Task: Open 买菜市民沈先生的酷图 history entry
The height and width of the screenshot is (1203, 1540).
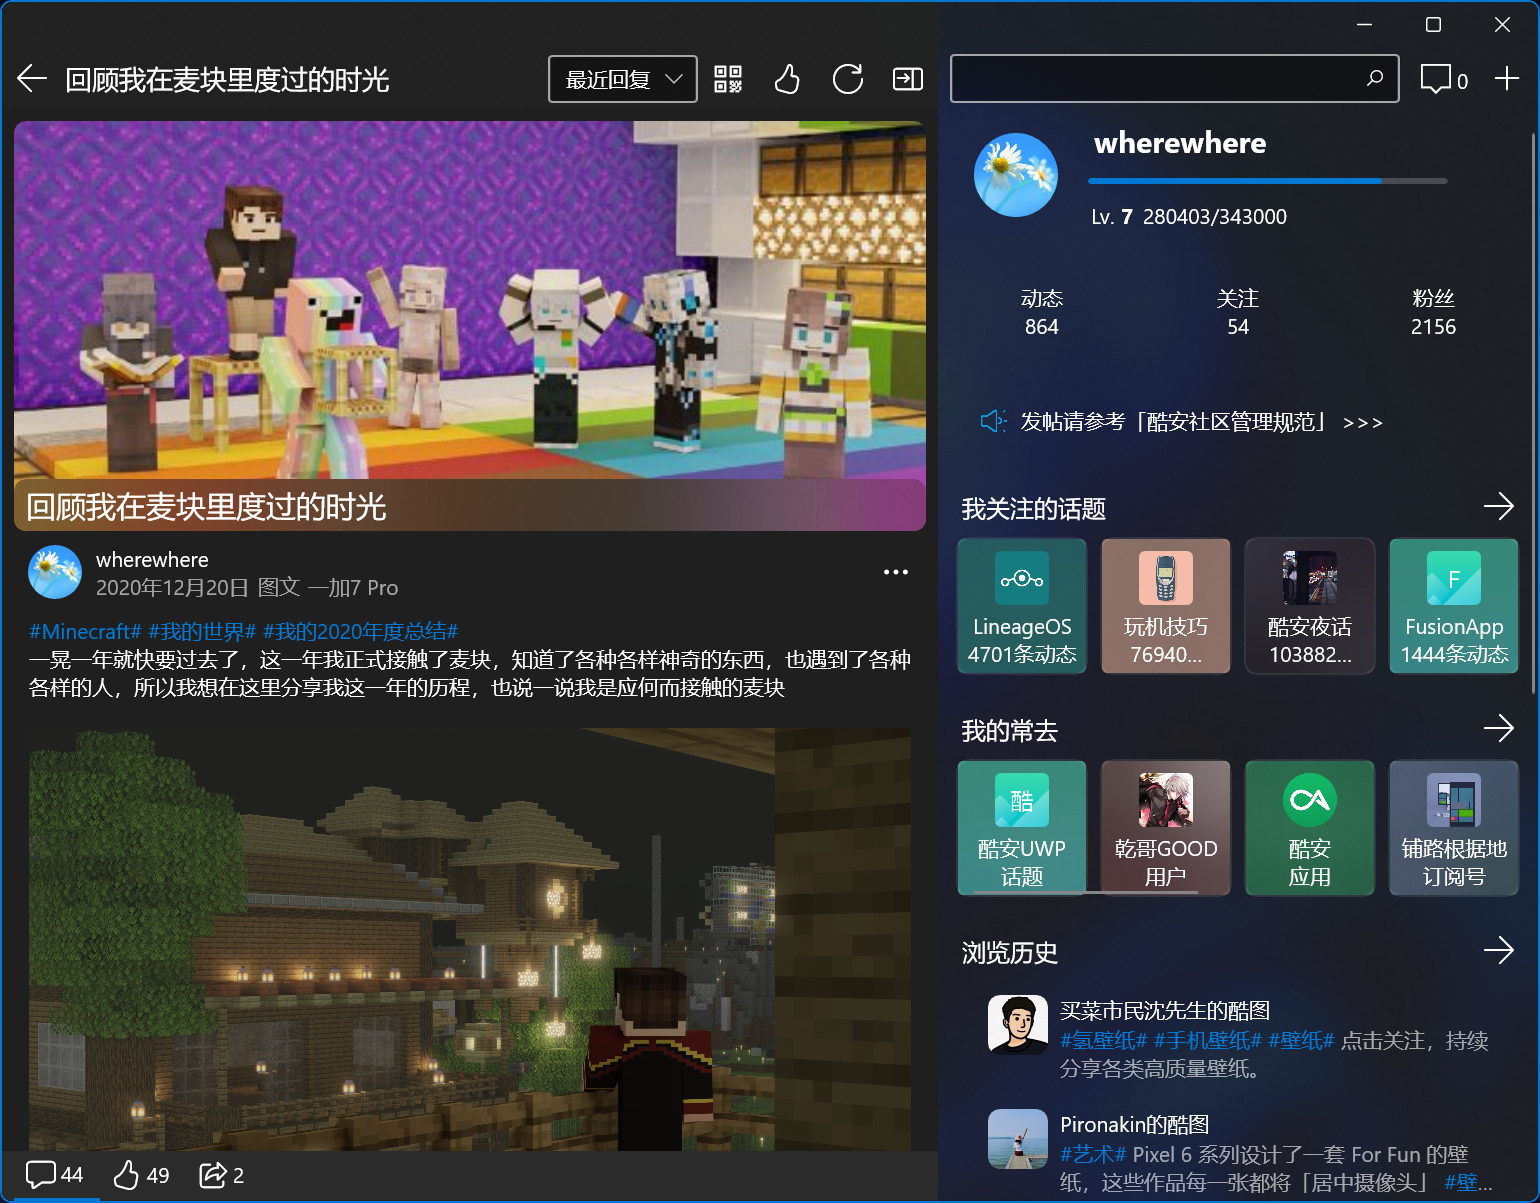Action: (1238, 1039)
